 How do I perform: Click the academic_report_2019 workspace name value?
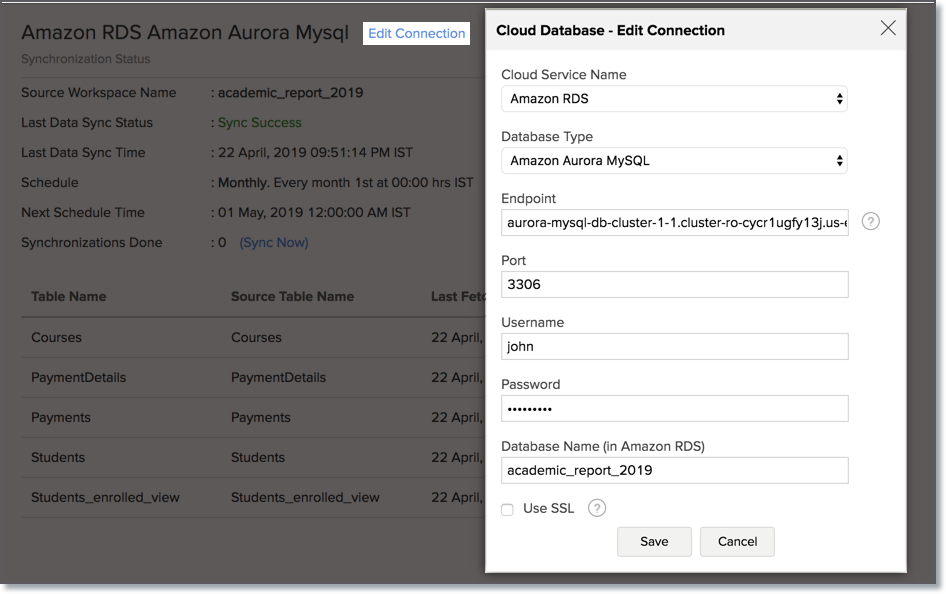(290, 93)
